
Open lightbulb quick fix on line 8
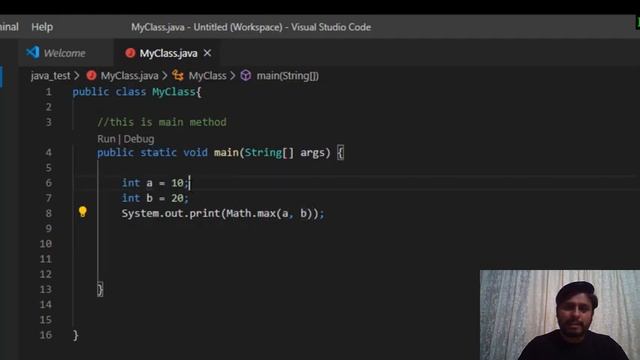(82, 211)
